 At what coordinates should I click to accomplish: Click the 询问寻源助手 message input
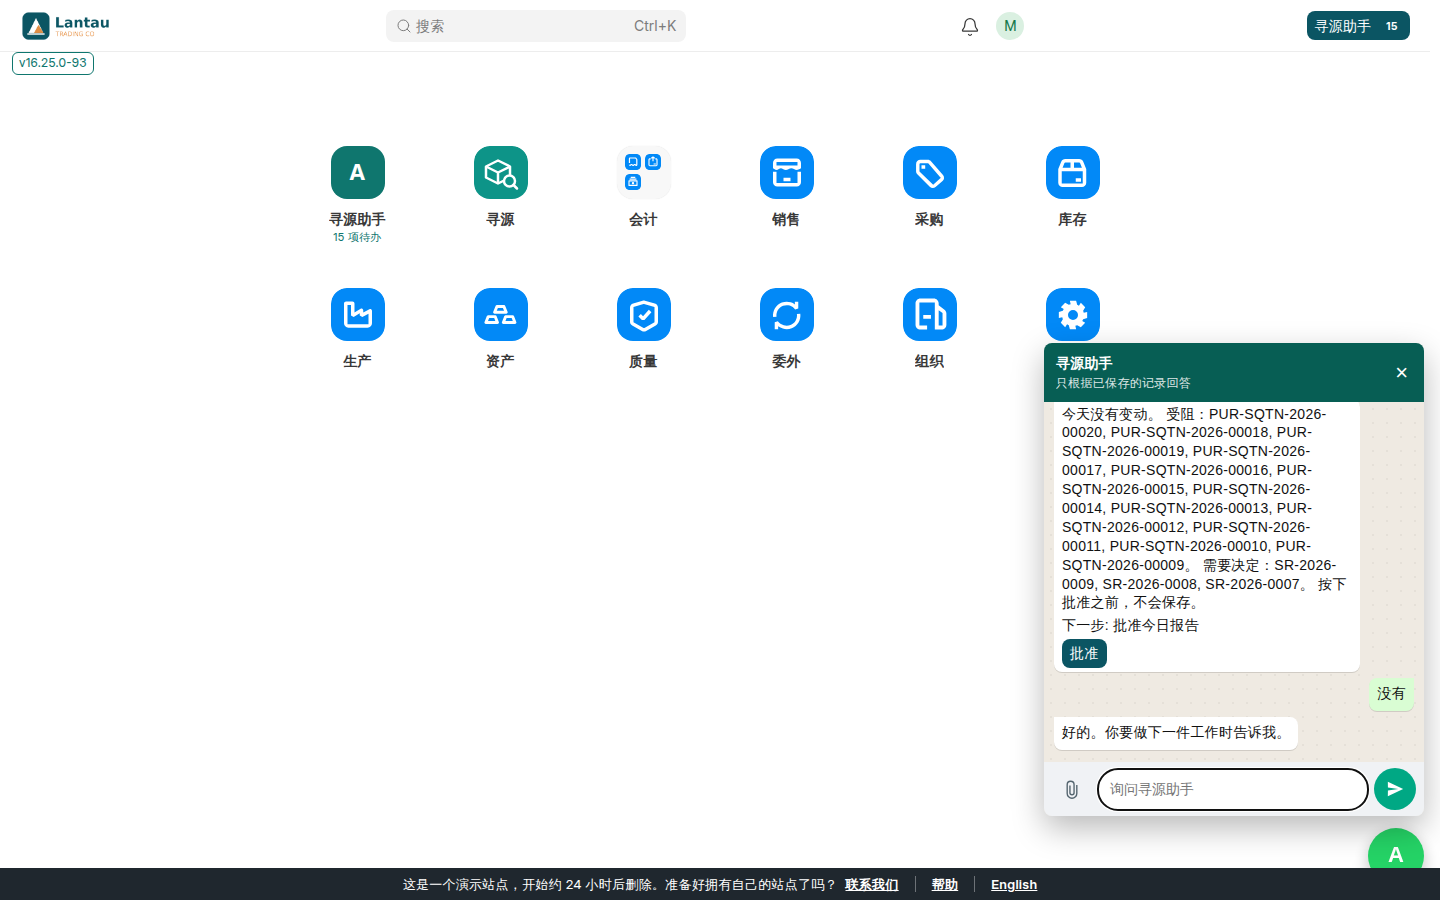(x=1233, y=789)
